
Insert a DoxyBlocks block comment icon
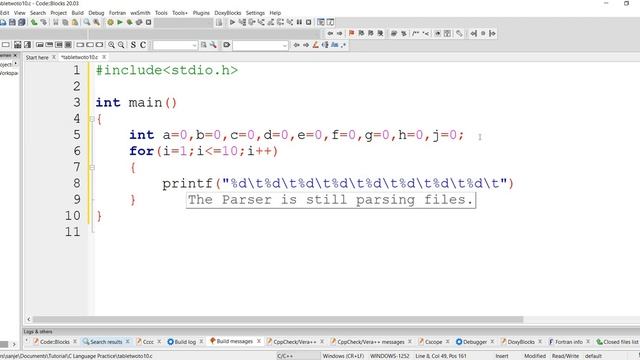416,33
